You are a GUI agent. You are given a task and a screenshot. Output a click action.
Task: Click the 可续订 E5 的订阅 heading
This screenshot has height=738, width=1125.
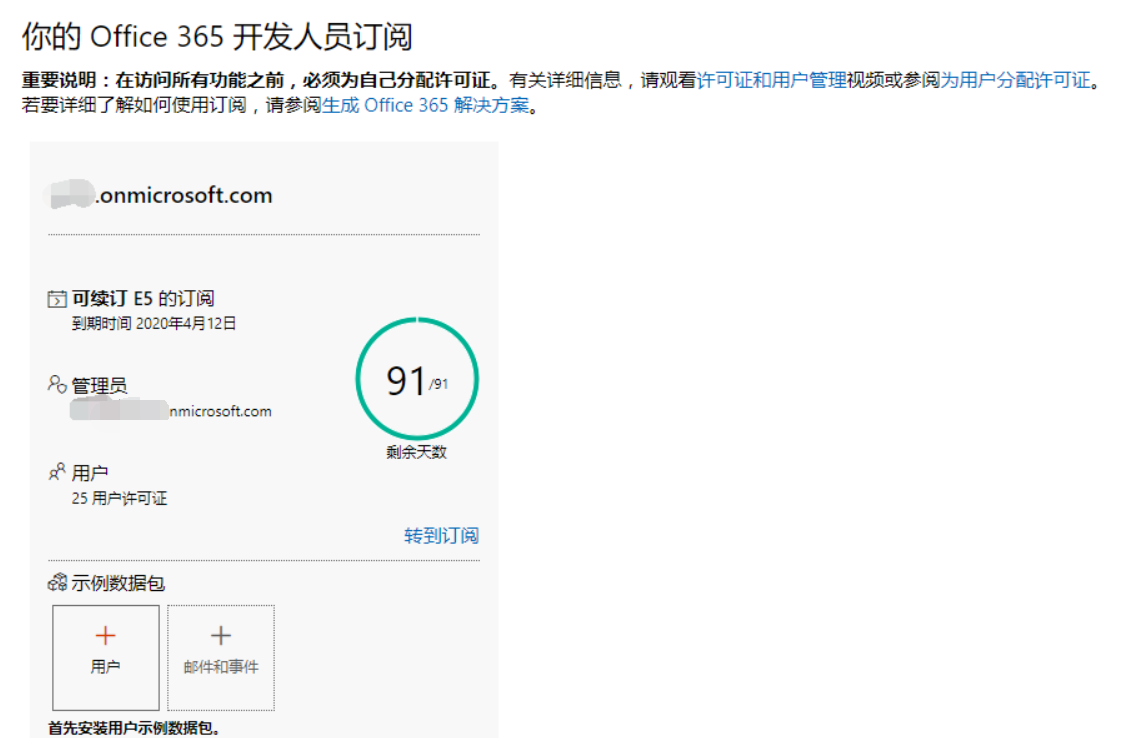[x=143, y=298]
